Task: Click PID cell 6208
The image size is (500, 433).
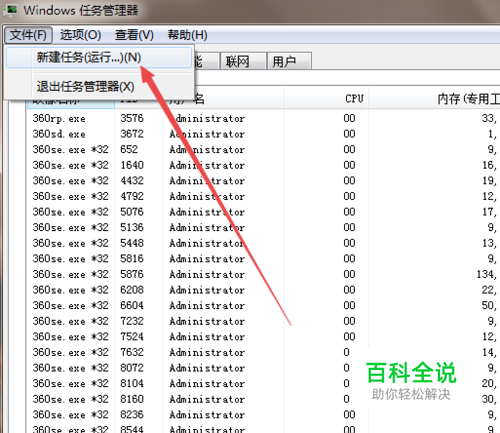Action: click(132, 290)
